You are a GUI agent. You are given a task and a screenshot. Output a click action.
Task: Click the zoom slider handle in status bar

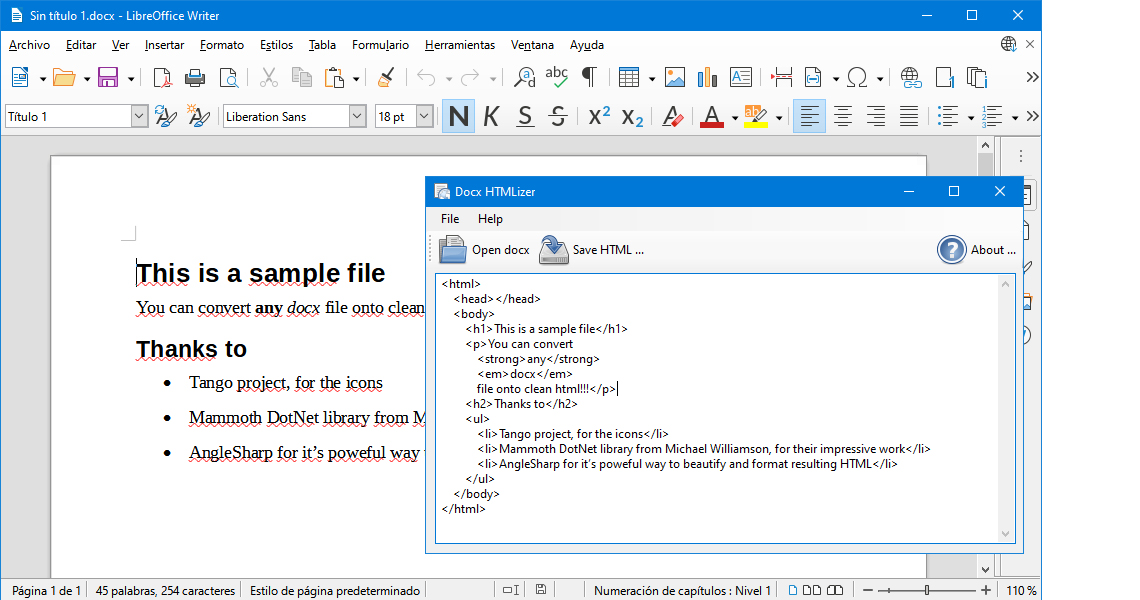tap(927, 591)
